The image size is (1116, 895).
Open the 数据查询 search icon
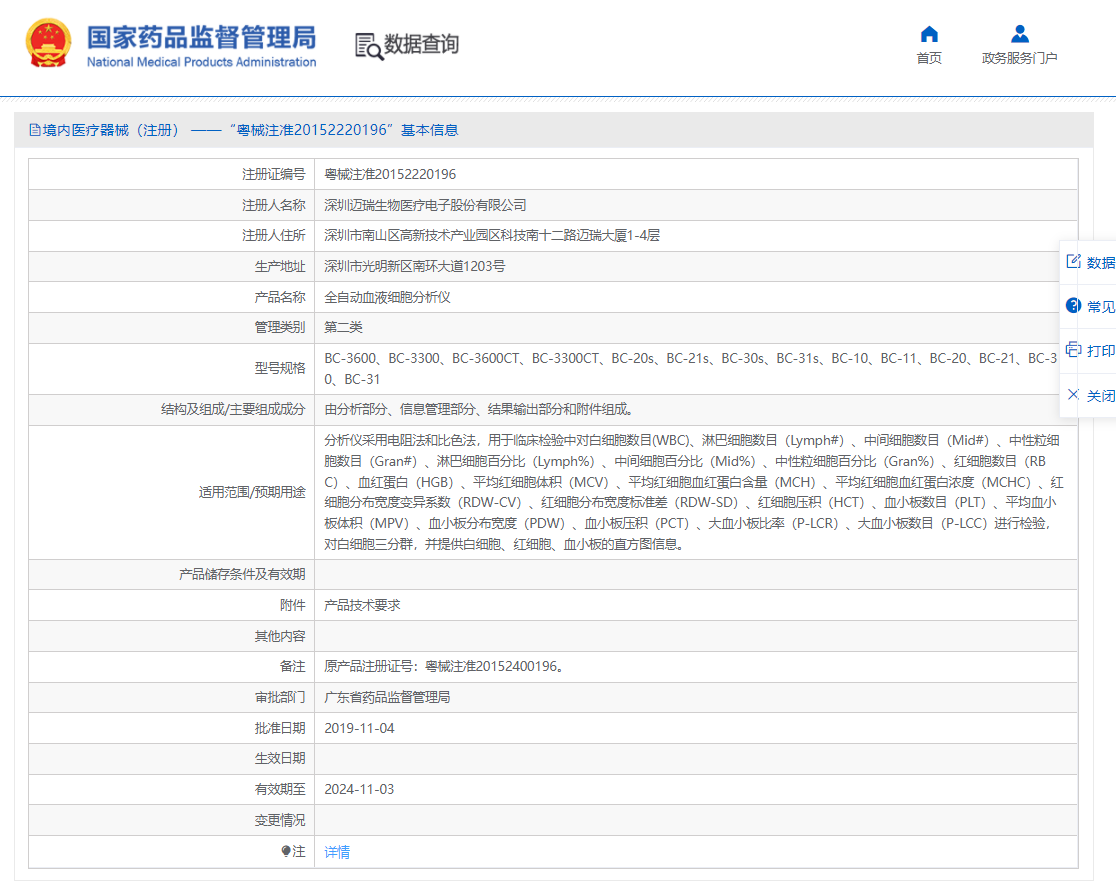click(369, 46)
